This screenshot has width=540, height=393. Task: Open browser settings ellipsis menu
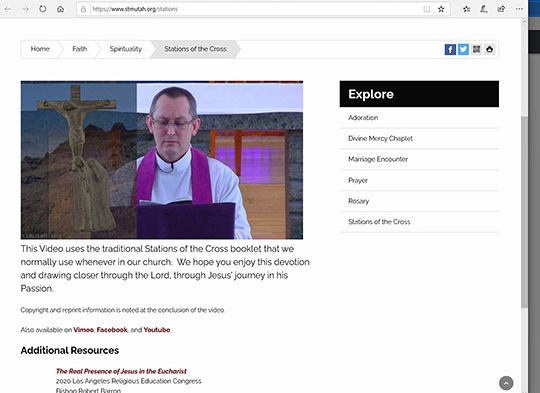click(x=519, y=9)
